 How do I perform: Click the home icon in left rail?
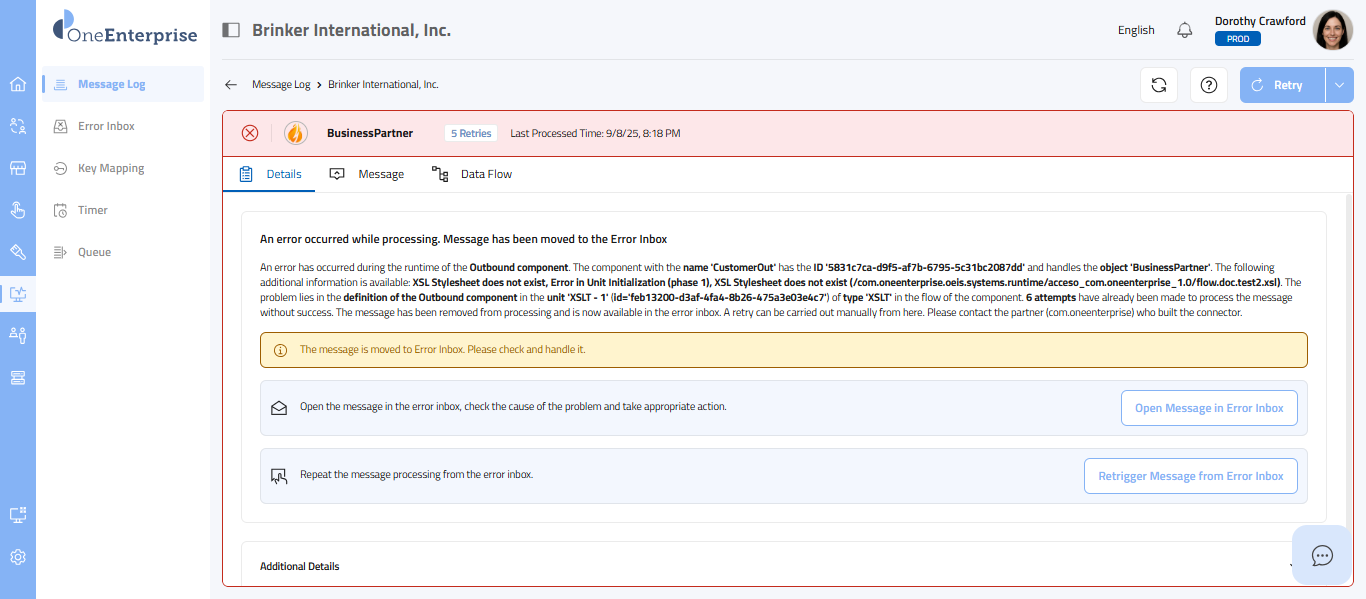[18, 84]
